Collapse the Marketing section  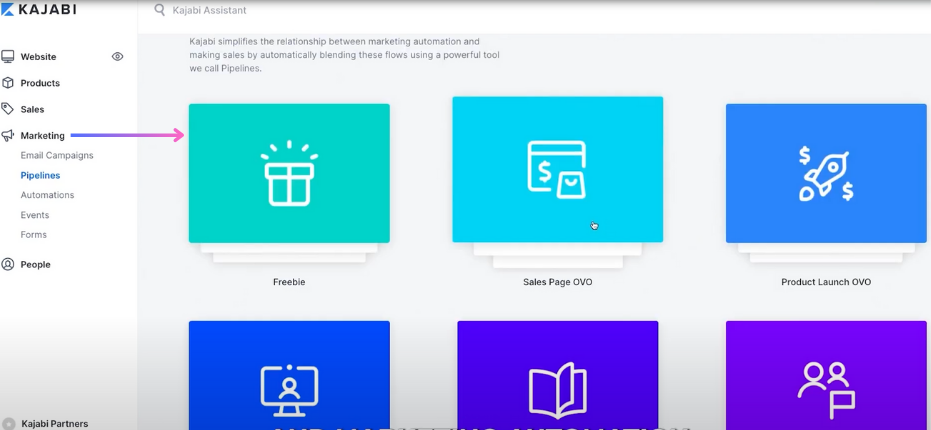43,135
